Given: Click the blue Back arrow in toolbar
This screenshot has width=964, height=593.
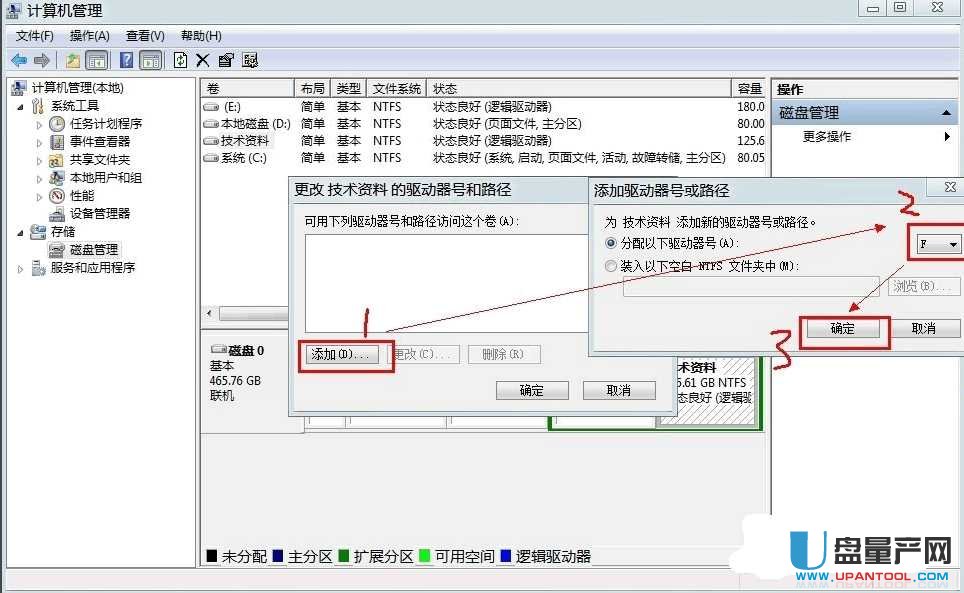Looking at the screenshot, I should [19, 60].
